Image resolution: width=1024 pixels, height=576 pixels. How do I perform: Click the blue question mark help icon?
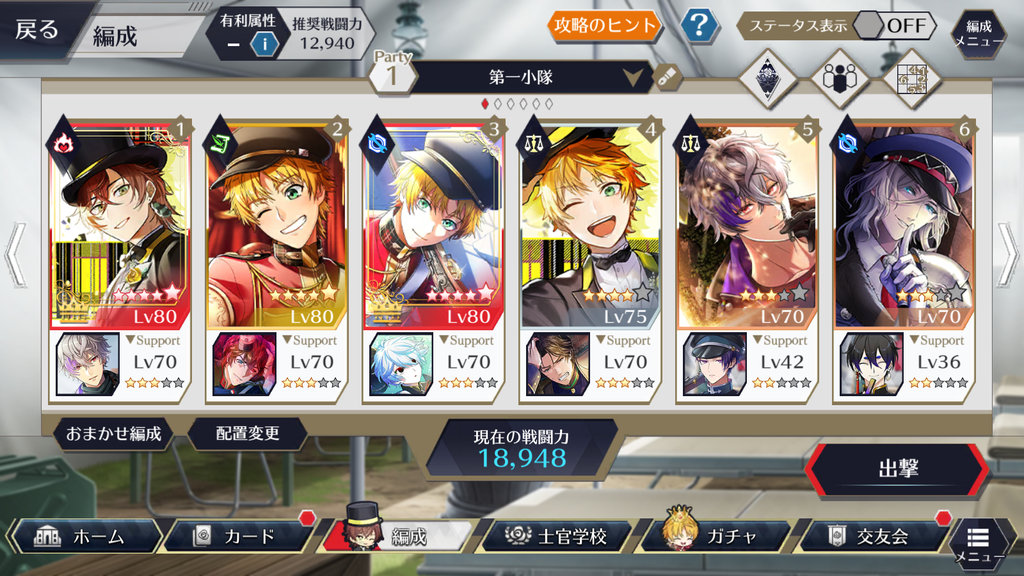(699, 25)
